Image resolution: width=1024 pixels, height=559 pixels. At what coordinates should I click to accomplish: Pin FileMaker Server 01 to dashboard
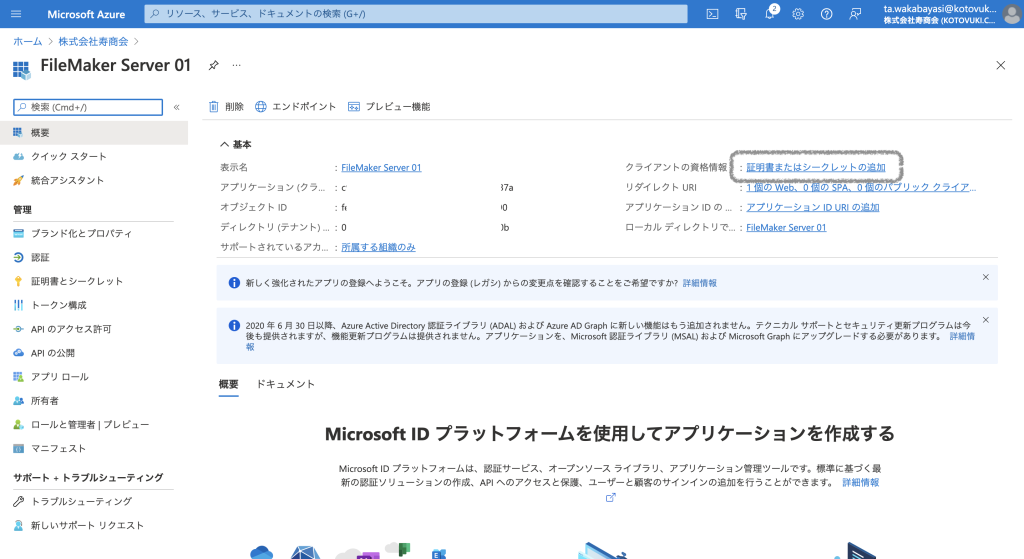pyautogui.click(x=213, y=65)
